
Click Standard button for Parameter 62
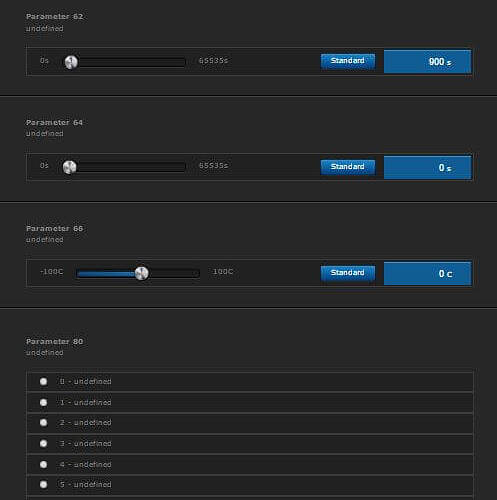coord(348,61)
